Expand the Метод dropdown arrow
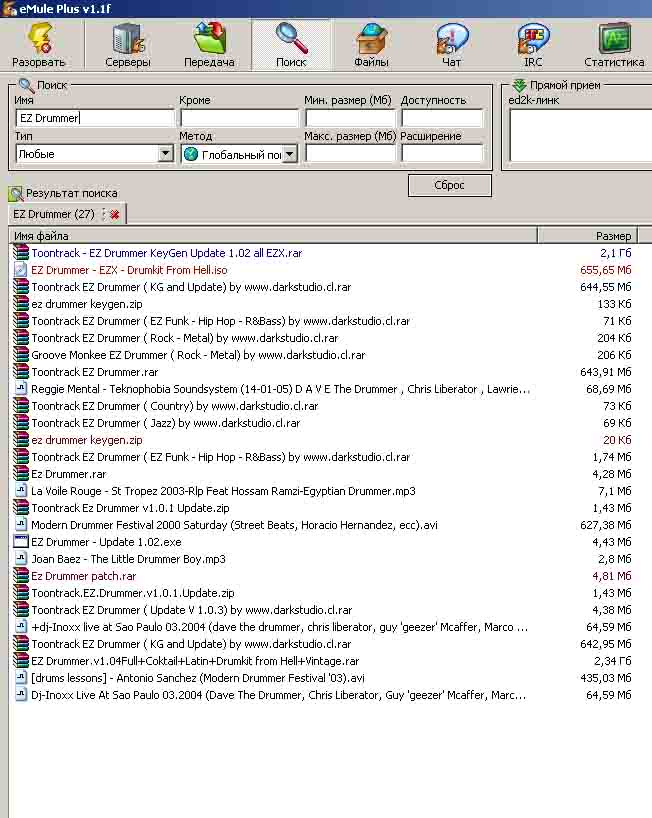 [289, 154]
